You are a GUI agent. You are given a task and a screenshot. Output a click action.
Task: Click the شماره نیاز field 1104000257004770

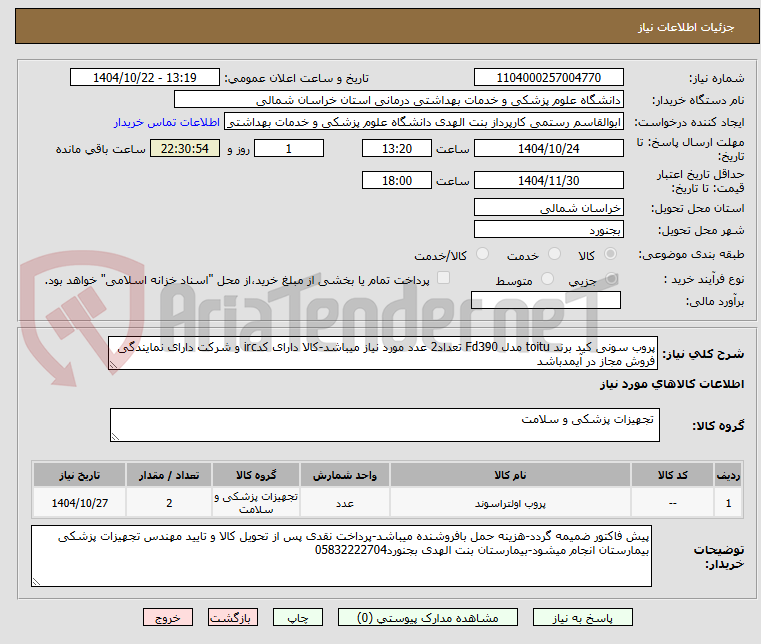pyautogui.click(x=548, y=77)
